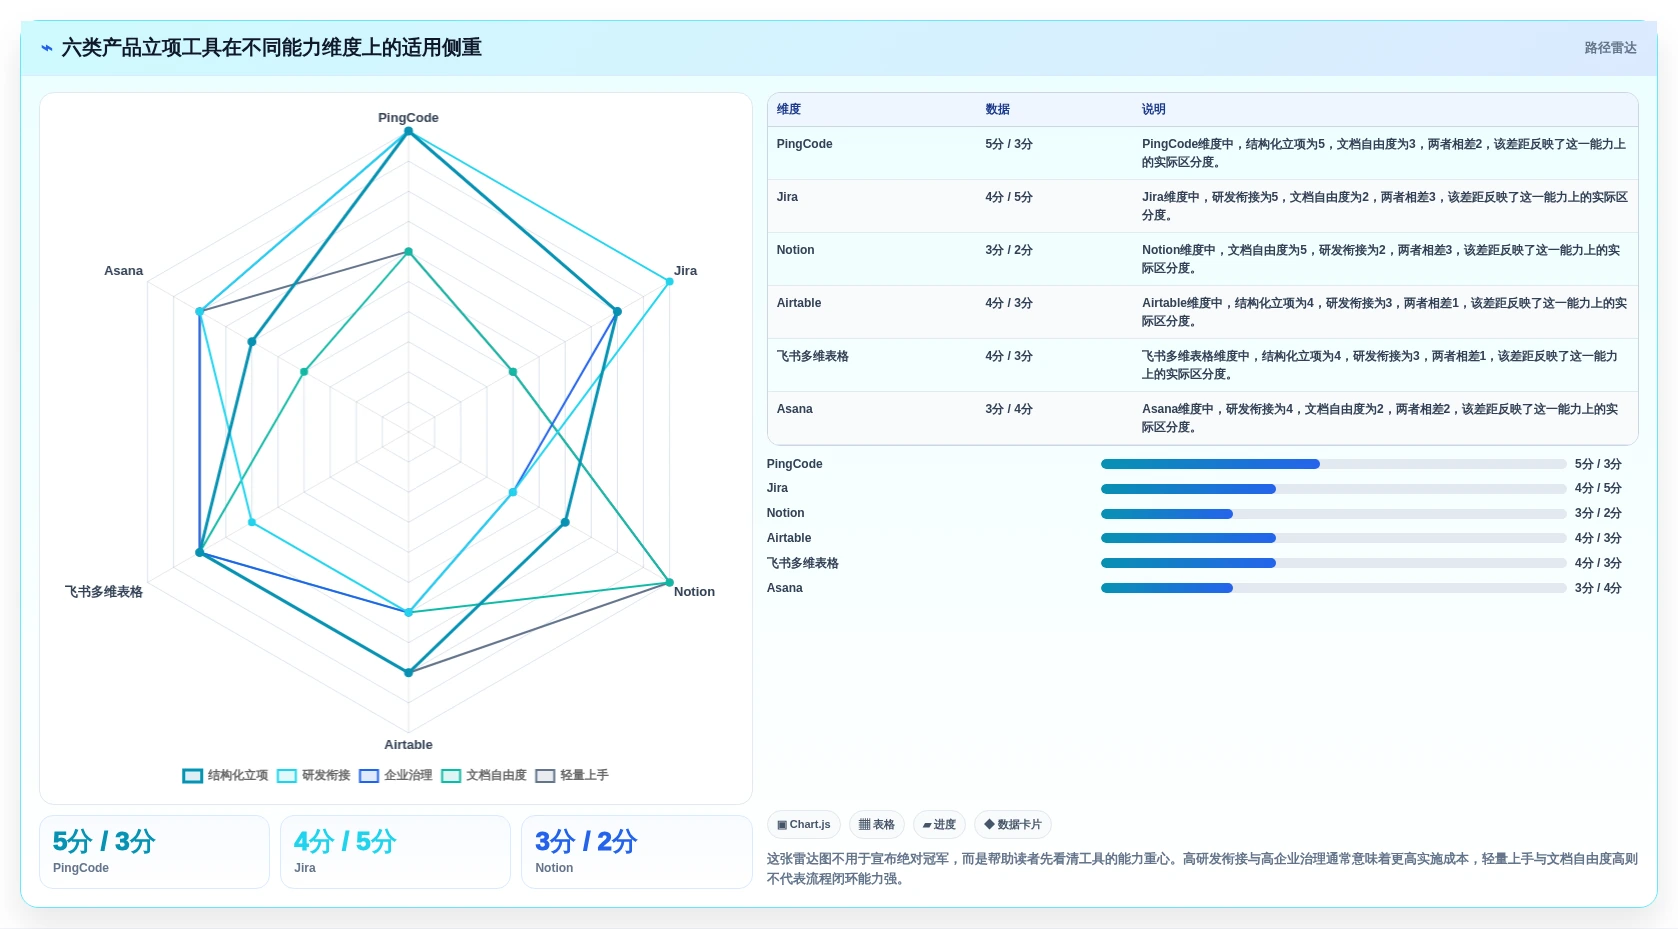Click the 数据卡片 tag
1678x929 pixels.
(1013, 825)
